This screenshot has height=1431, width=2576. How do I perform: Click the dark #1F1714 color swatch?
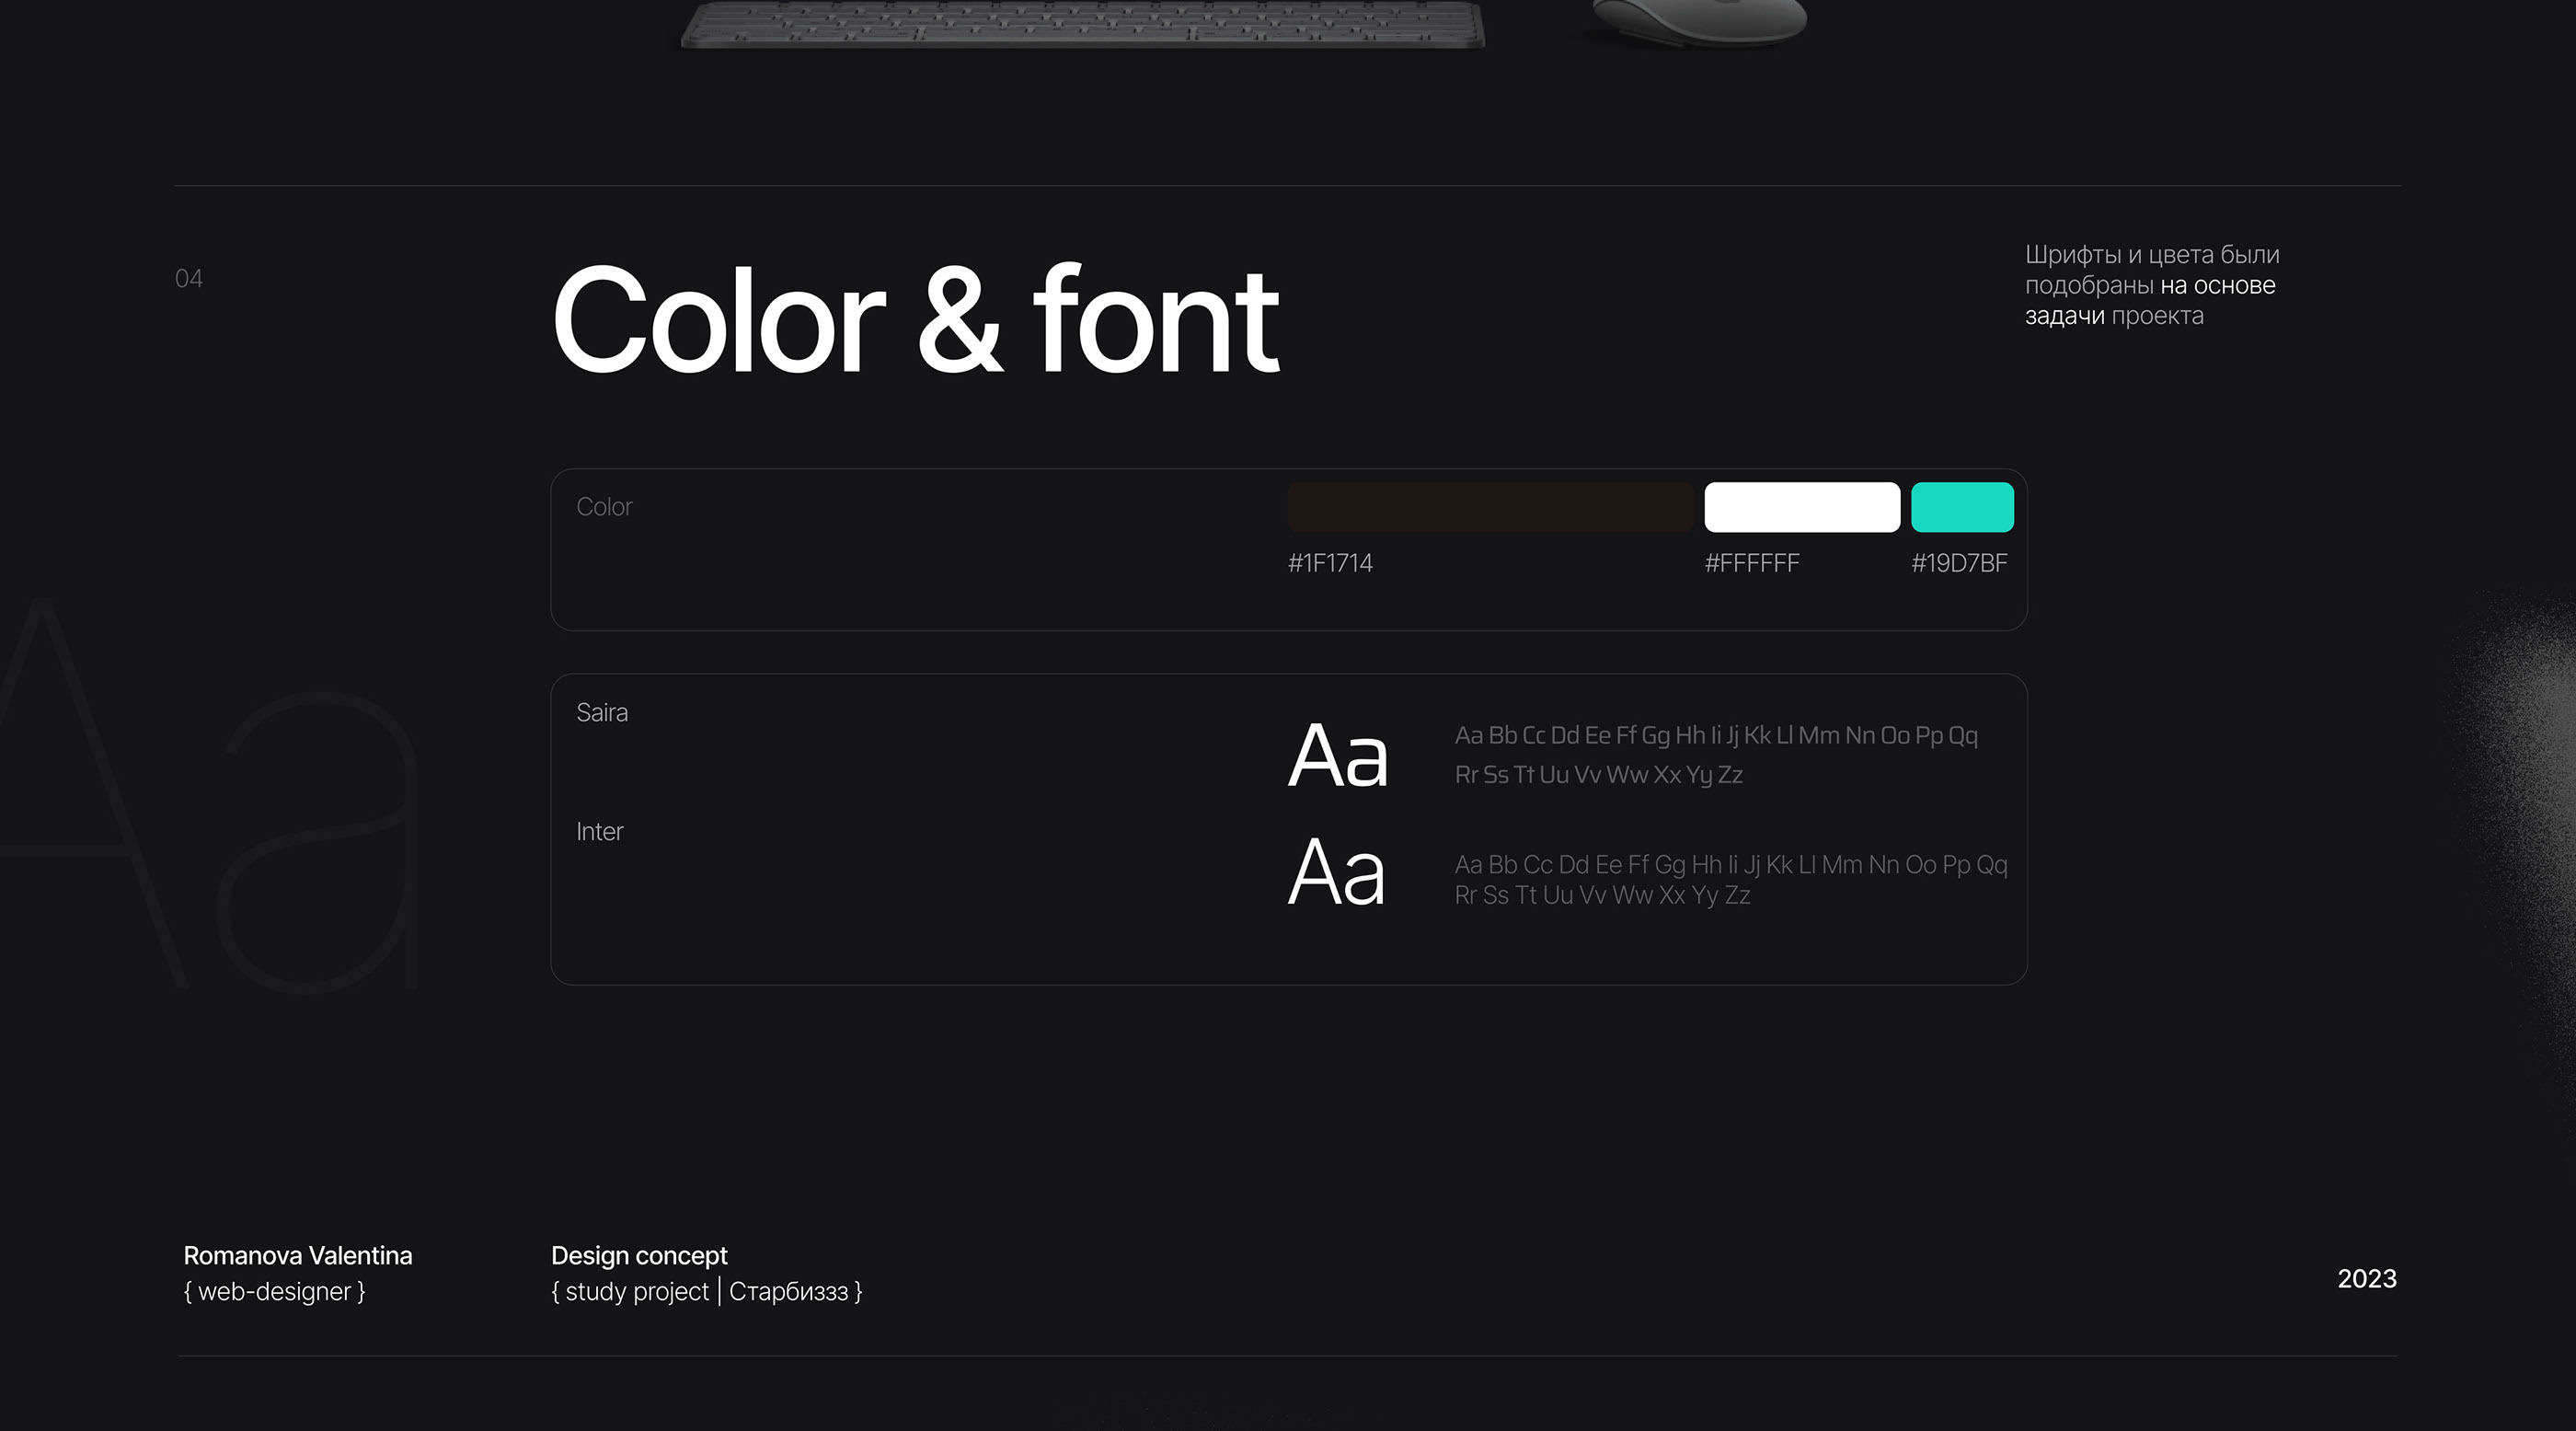[1490, 507]
